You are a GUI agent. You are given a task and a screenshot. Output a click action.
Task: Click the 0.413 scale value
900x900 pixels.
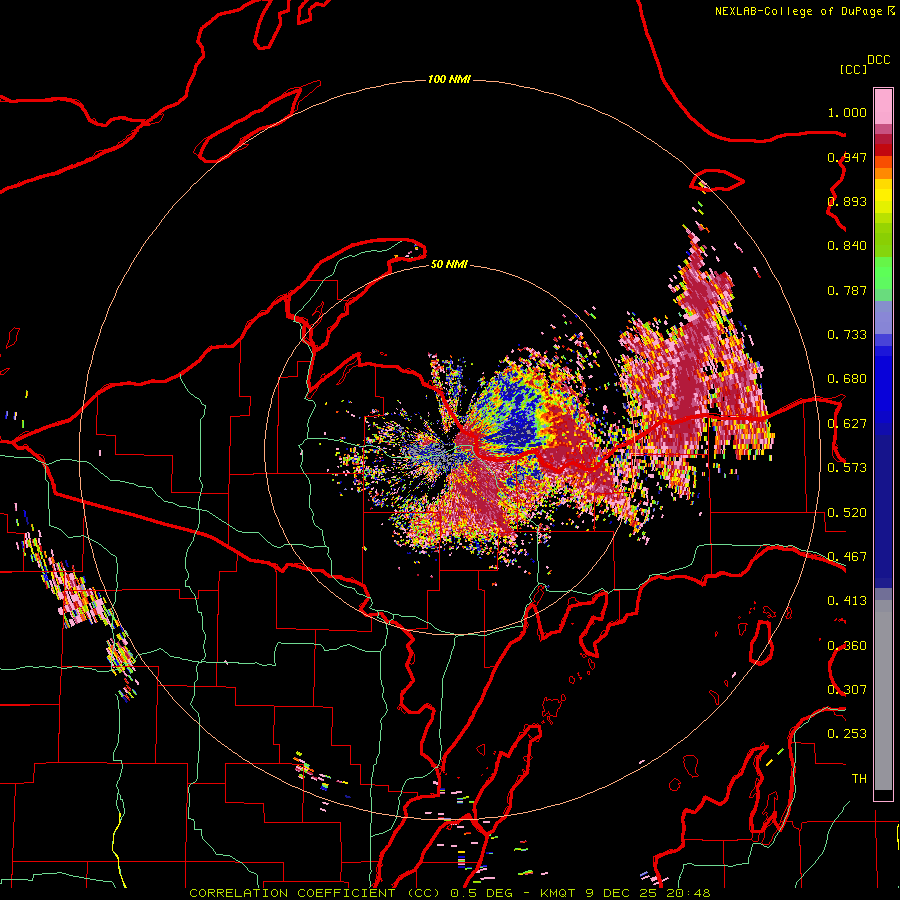[847, 601]
